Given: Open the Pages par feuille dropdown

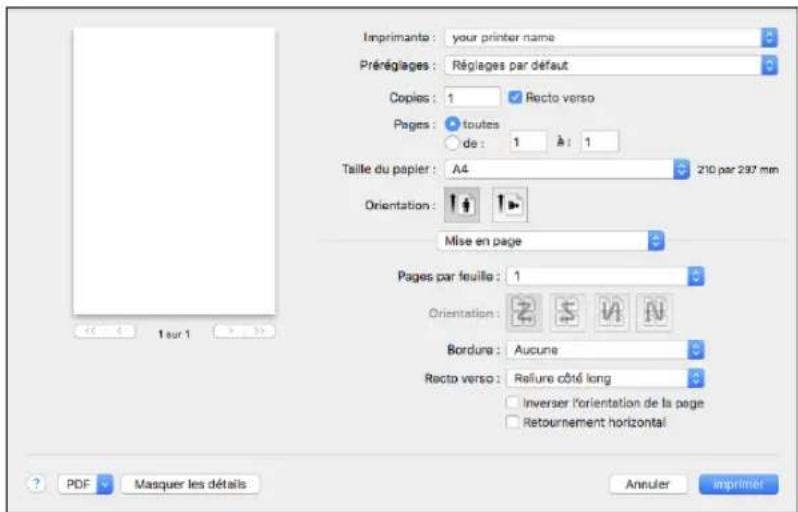Looking at the screenshot, I should [x=606, y=276].
